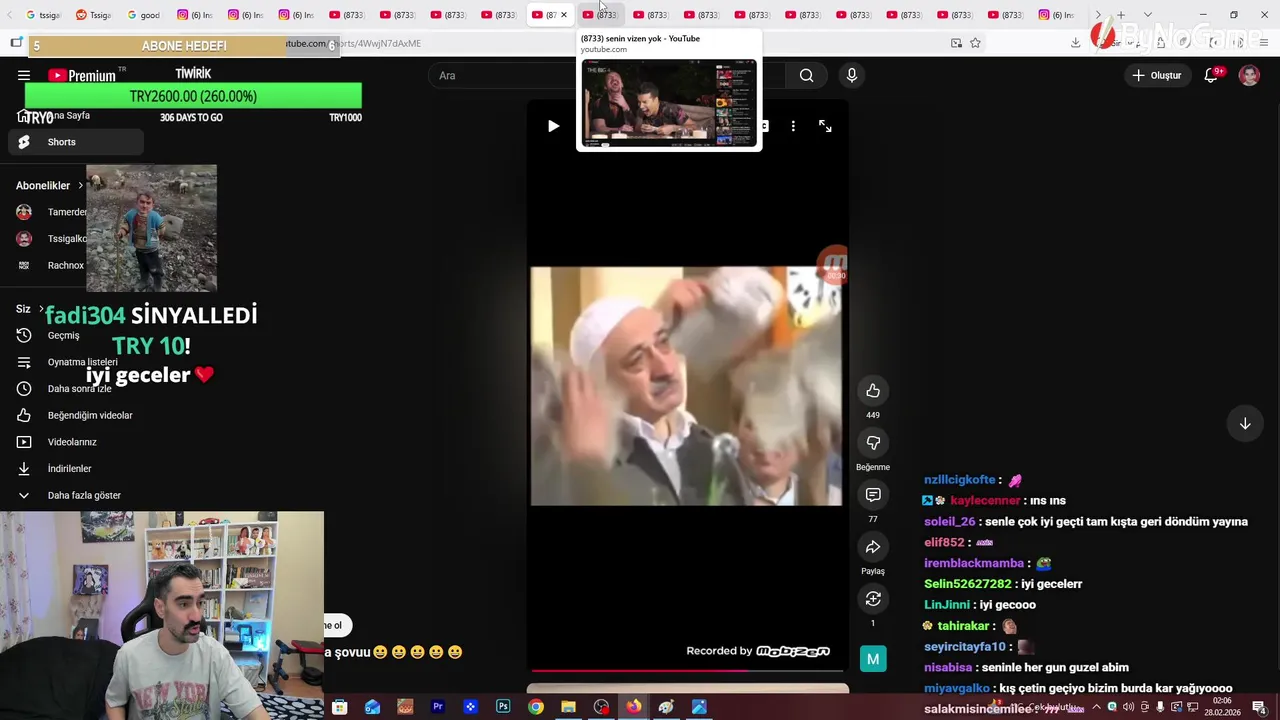
Task: Open Microsoft Store from the taskbar
Action: tap(340, 707)
